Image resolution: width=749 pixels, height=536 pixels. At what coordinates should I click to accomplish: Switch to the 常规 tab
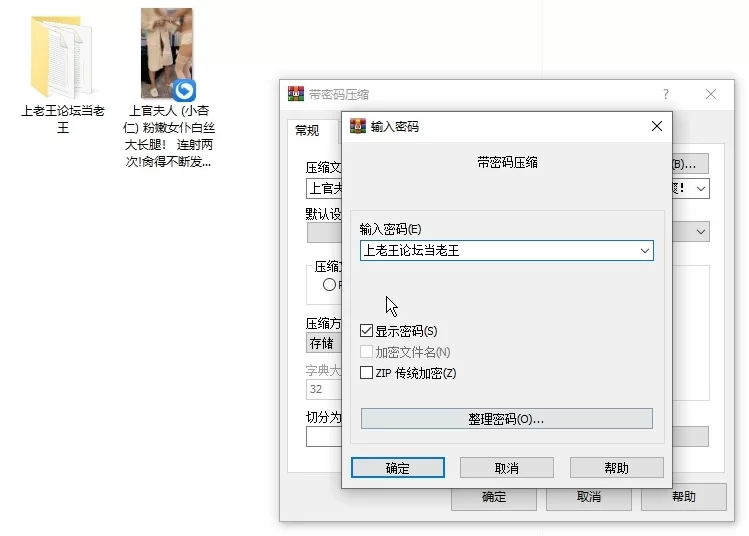click(307, 131)
